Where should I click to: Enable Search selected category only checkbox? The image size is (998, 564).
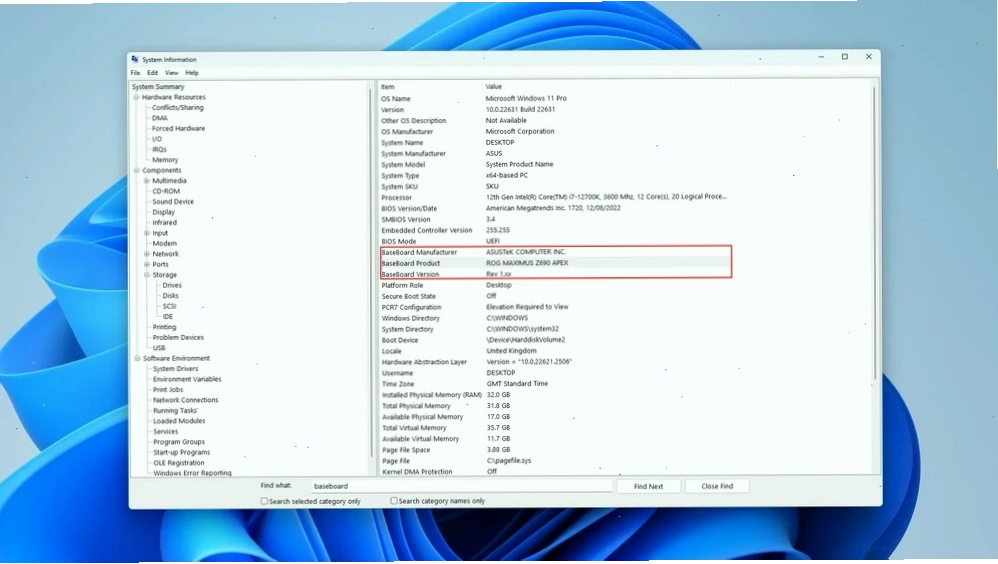pyautogui.click(x=264, y=502)
